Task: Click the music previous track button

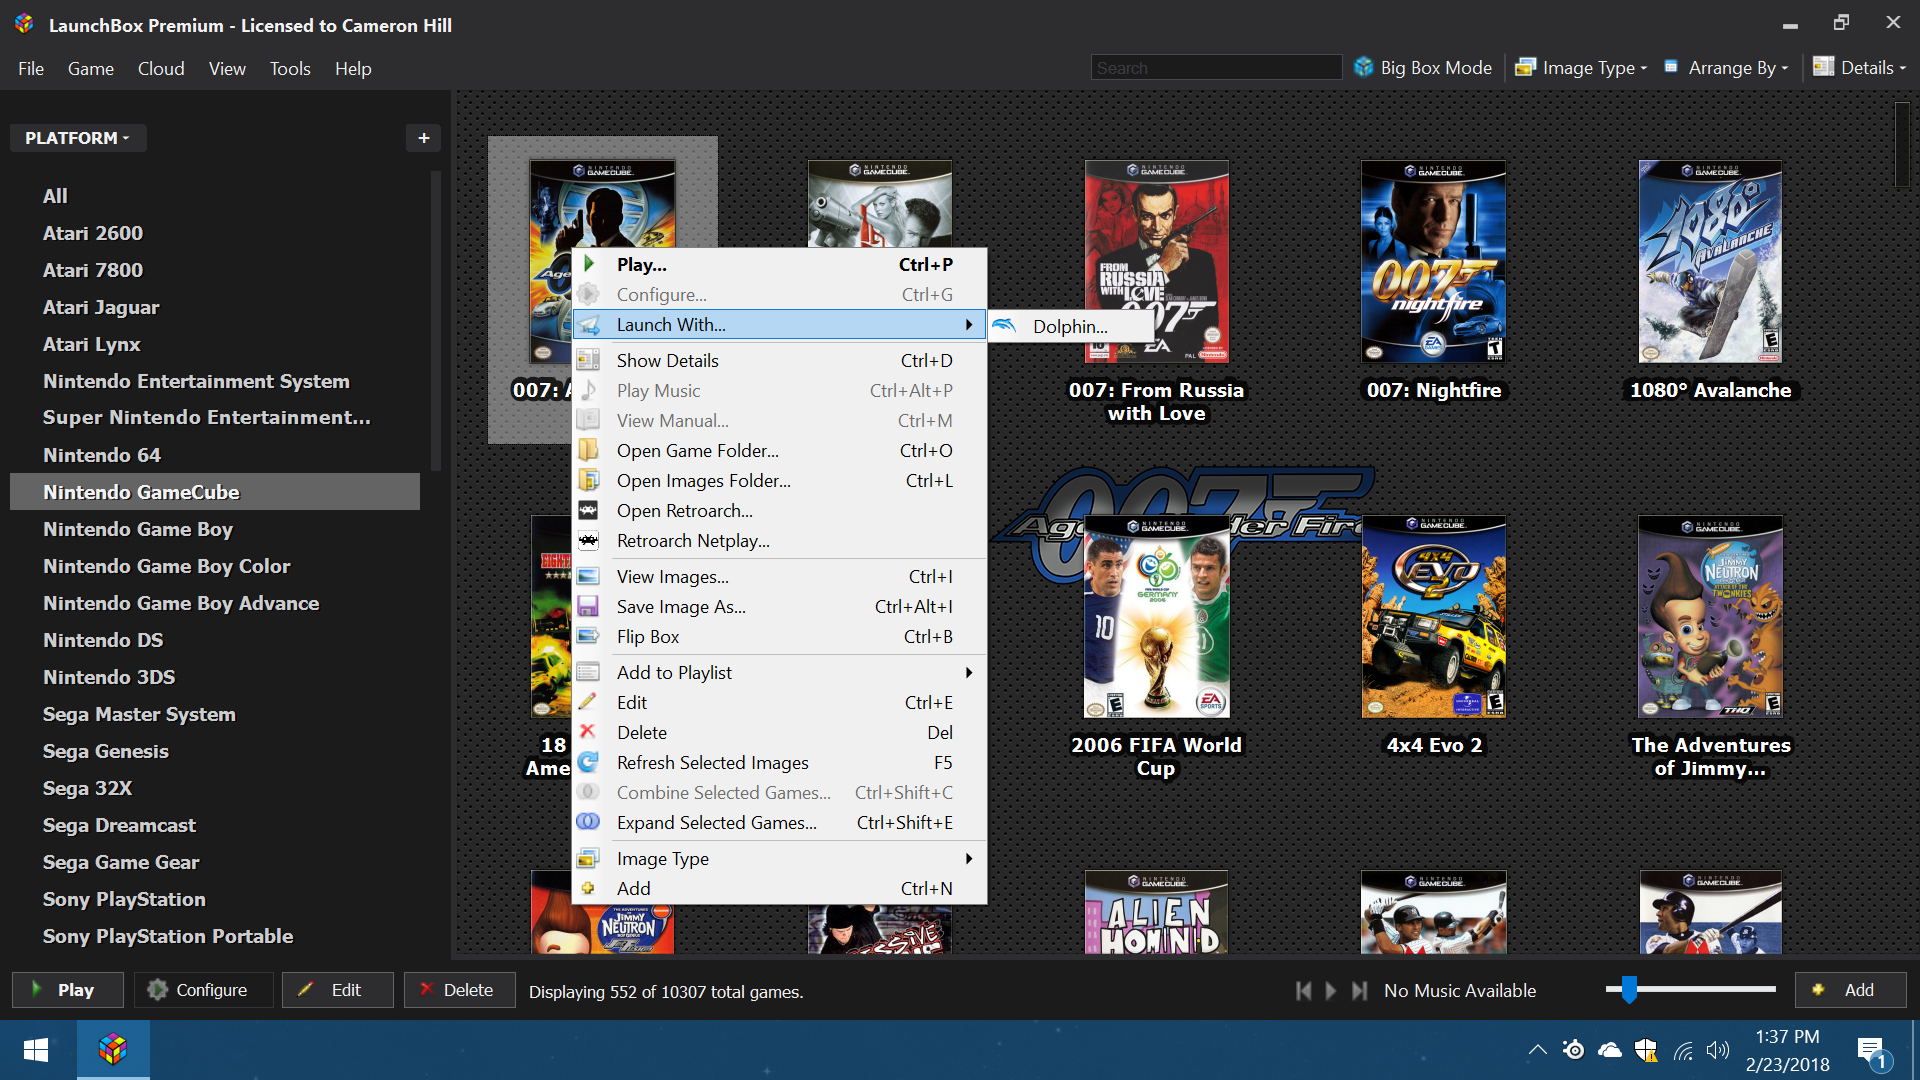Action: 1303,990
